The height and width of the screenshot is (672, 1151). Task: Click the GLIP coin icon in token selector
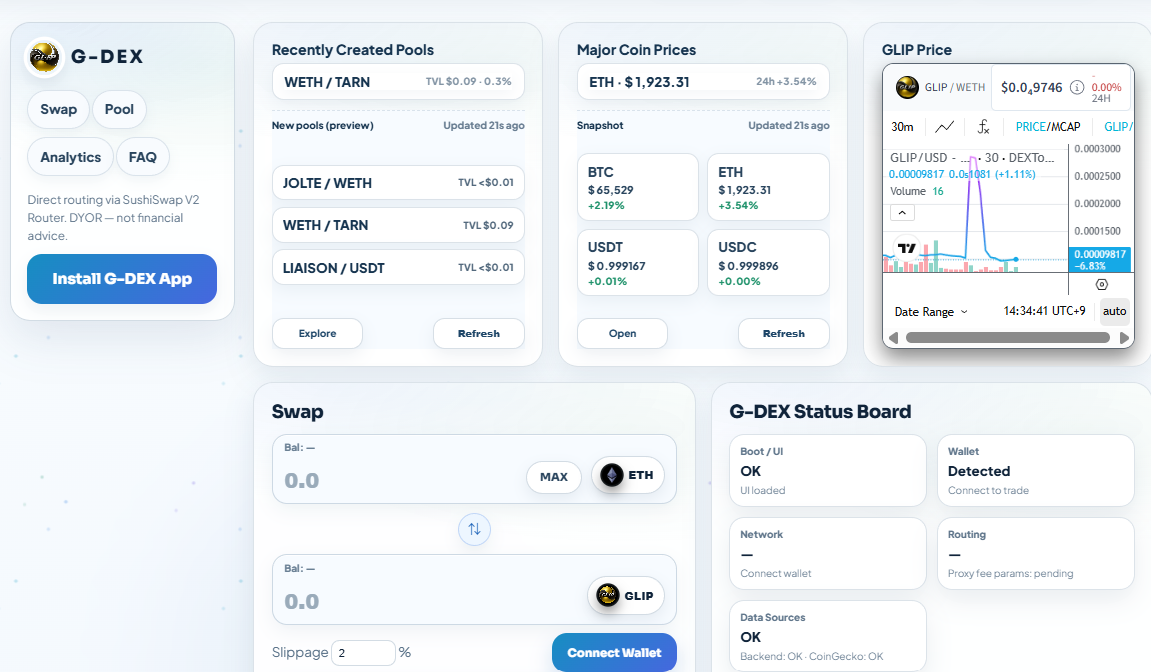[608, 595]
